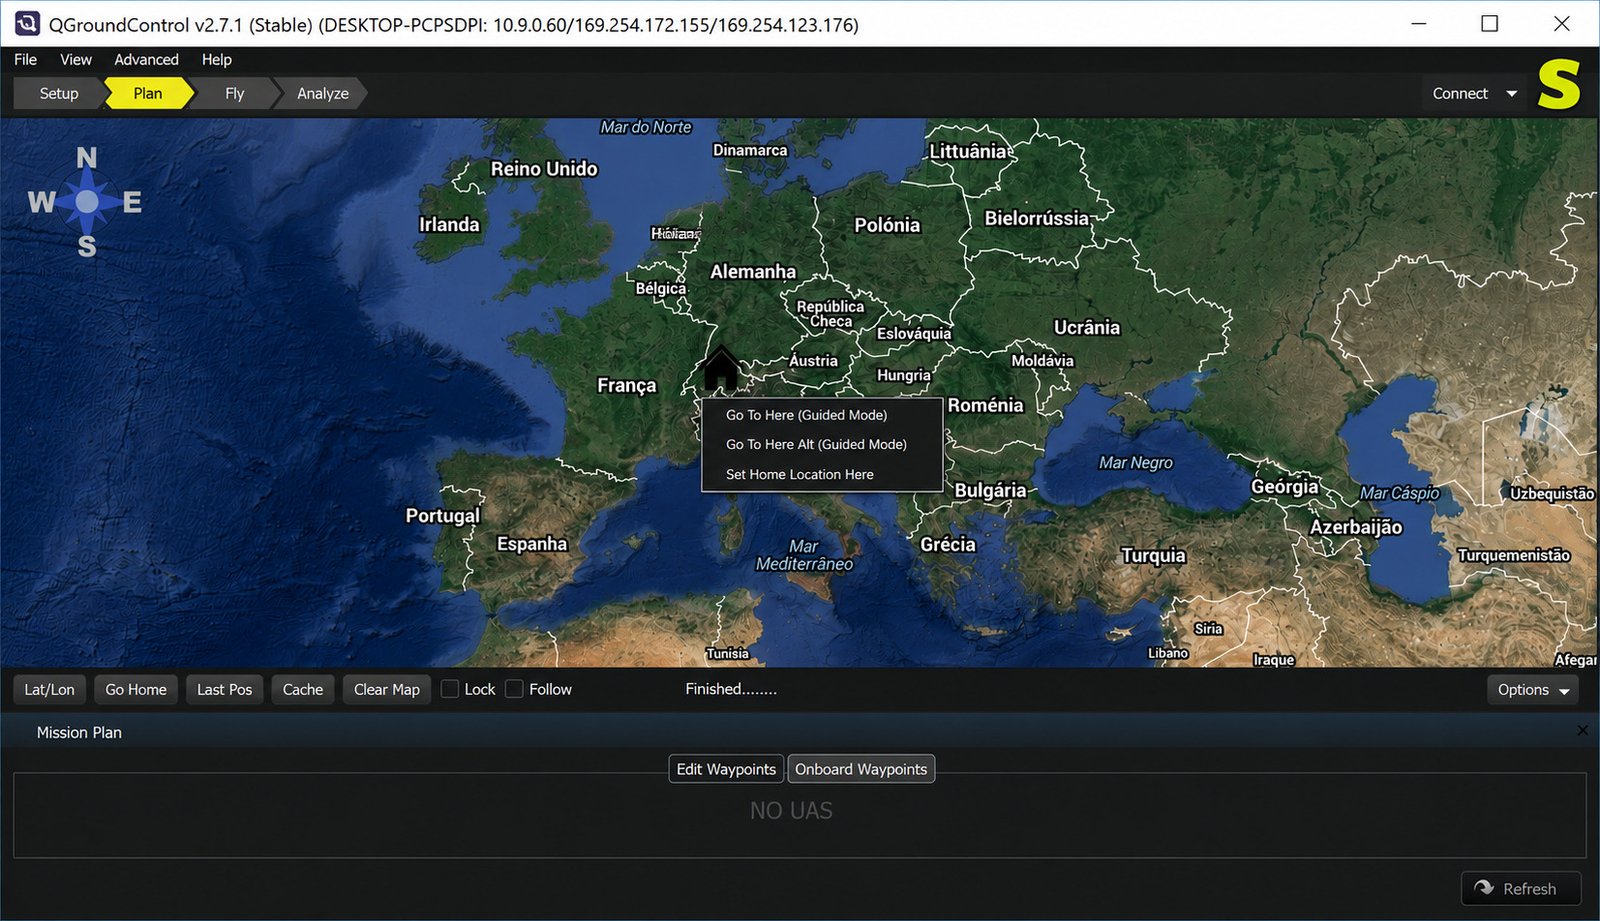Viewport: 1600px width, 921px height.
Task: Open the Advanced menu
Action: [146, 60]
